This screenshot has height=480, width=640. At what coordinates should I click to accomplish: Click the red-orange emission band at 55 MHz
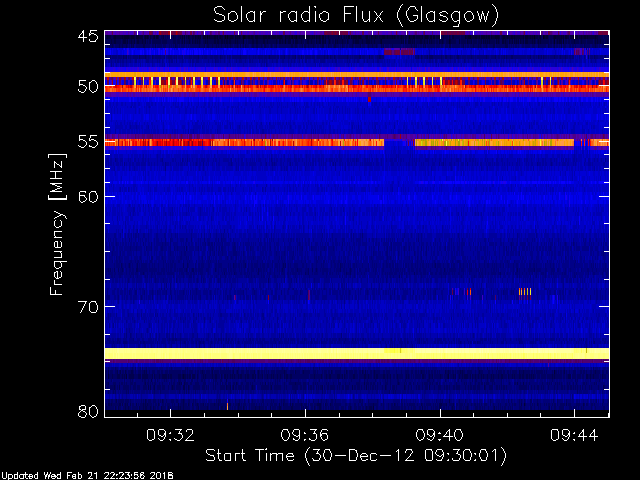pos(357,142)
